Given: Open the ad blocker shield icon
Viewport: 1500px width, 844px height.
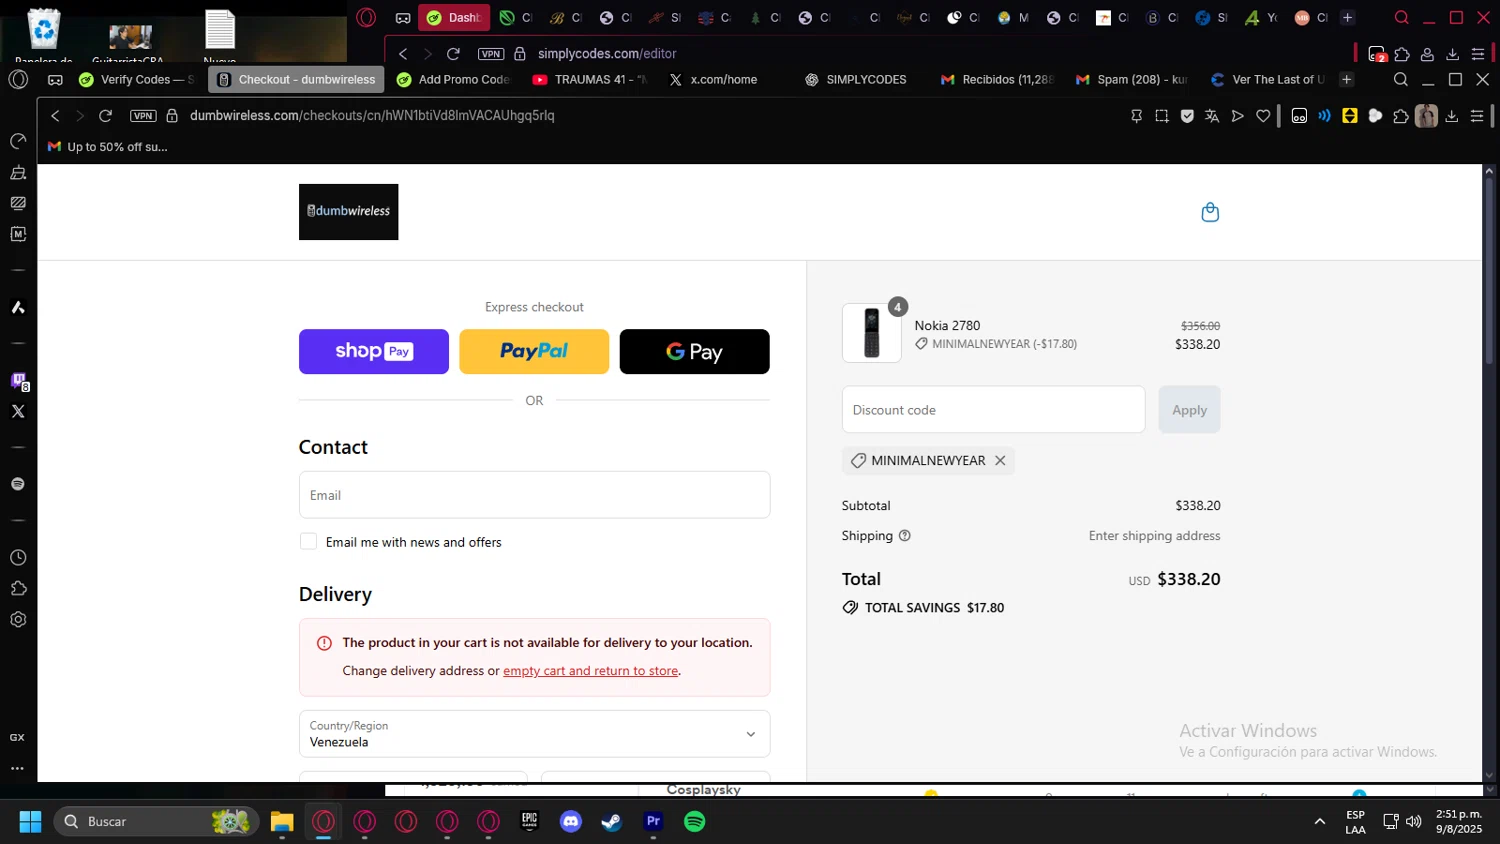Looking at the screenshot, I should [1187, 116].
